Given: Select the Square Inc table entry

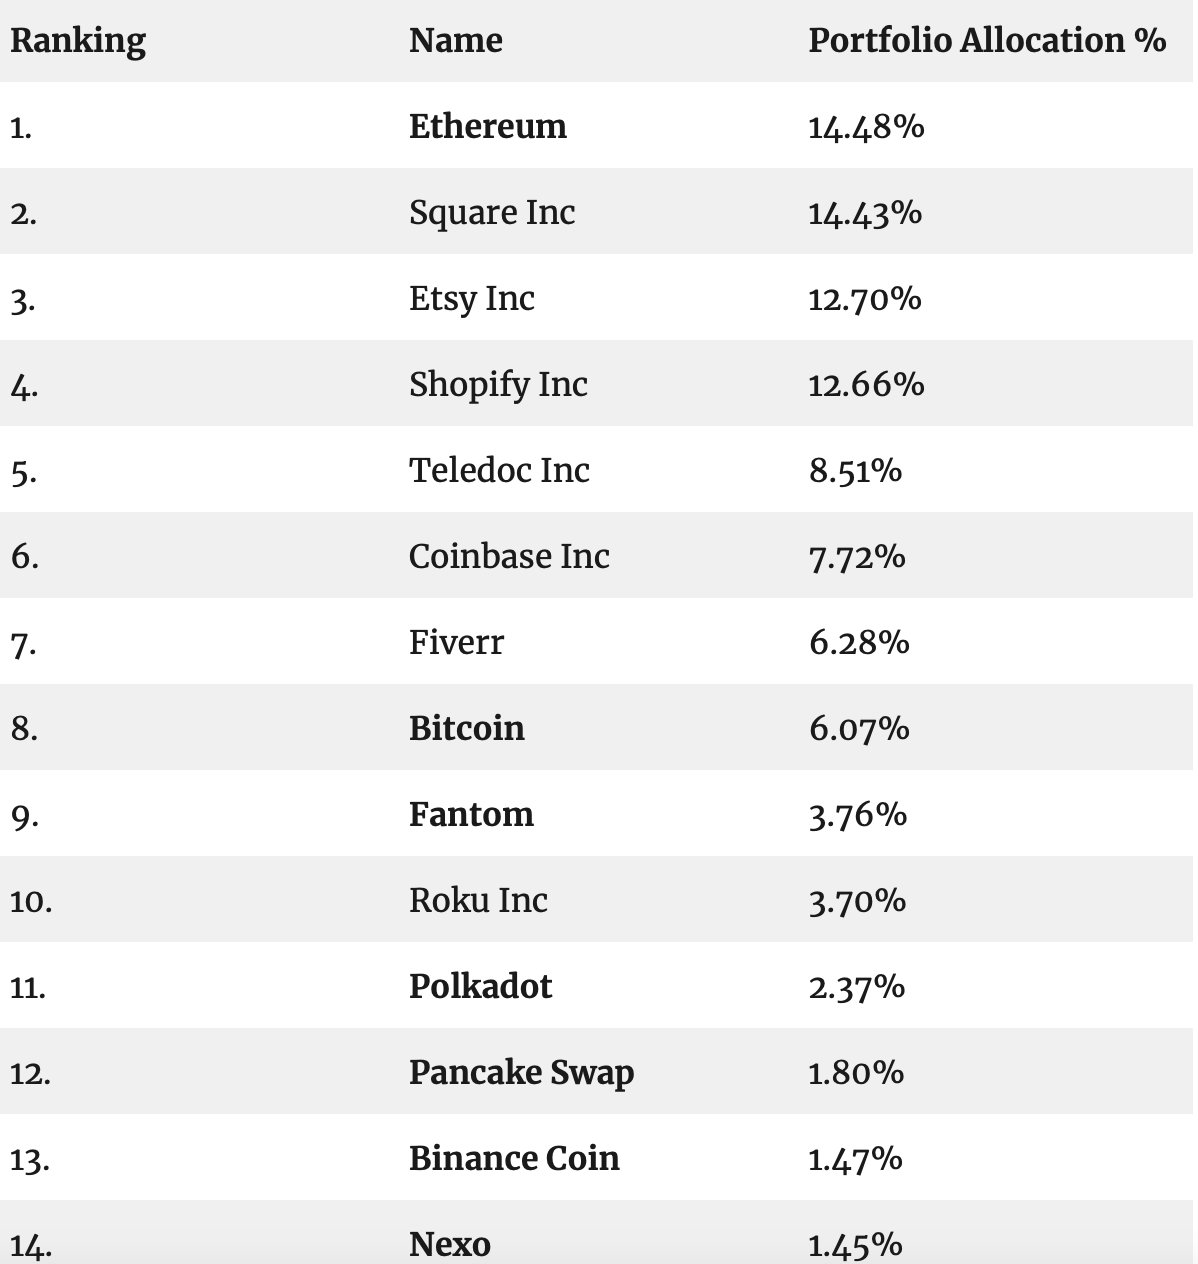Looking at the screenshot, I should click(x=492, y=213).
